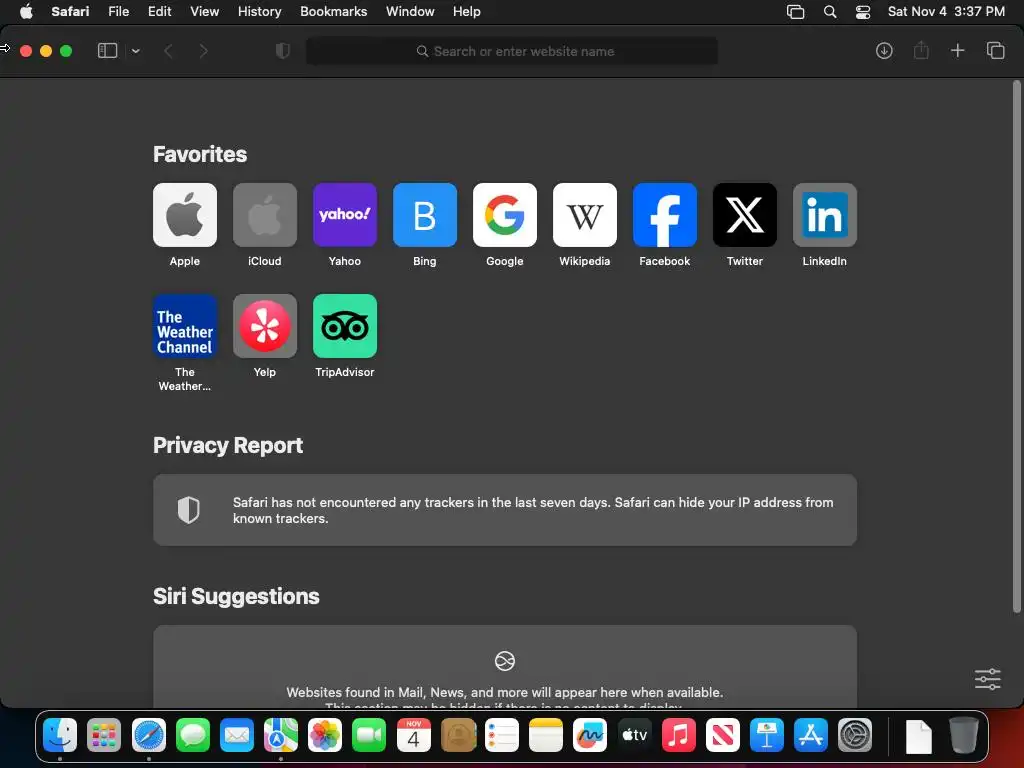Open Messages from the Dock

click(x=193, y=735)
